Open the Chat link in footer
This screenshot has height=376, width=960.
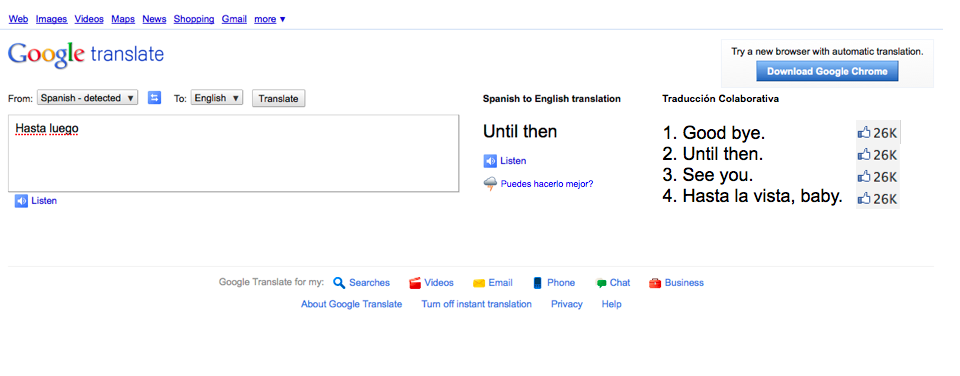[x=620, y=283]
